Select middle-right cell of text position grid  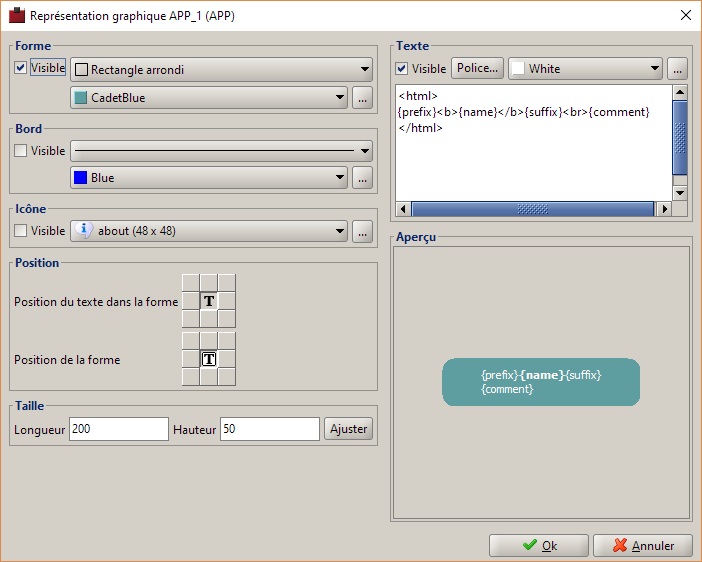tap(227, 301)
